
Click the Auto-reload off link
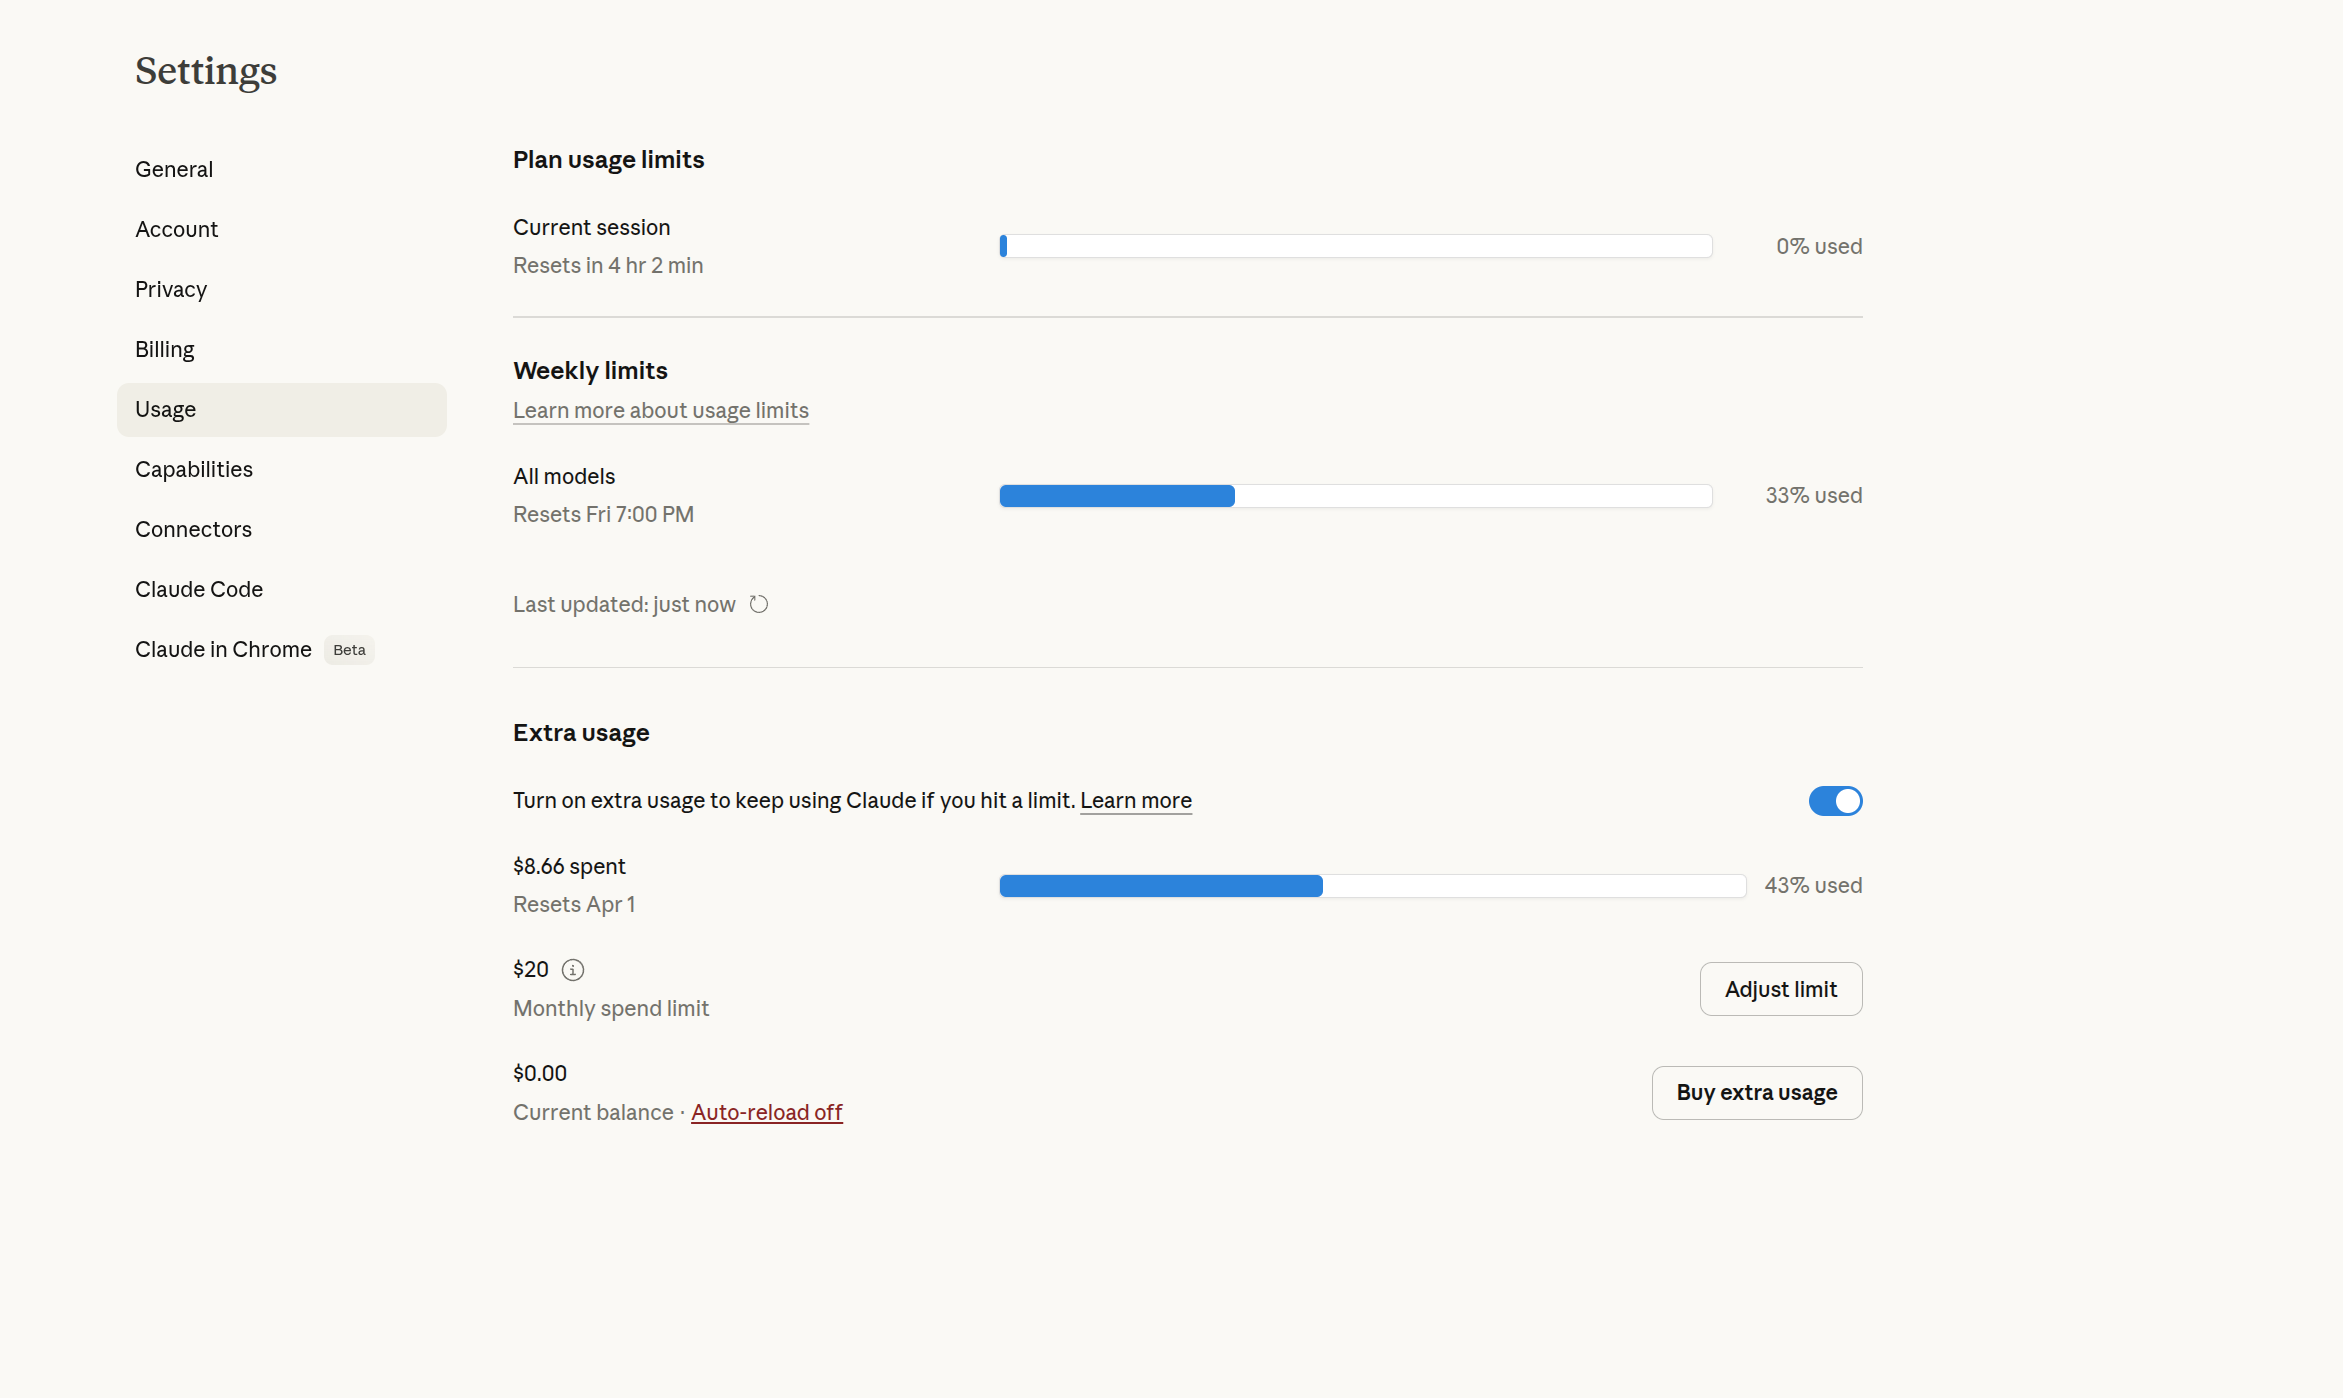click(x=766, y=1112)
